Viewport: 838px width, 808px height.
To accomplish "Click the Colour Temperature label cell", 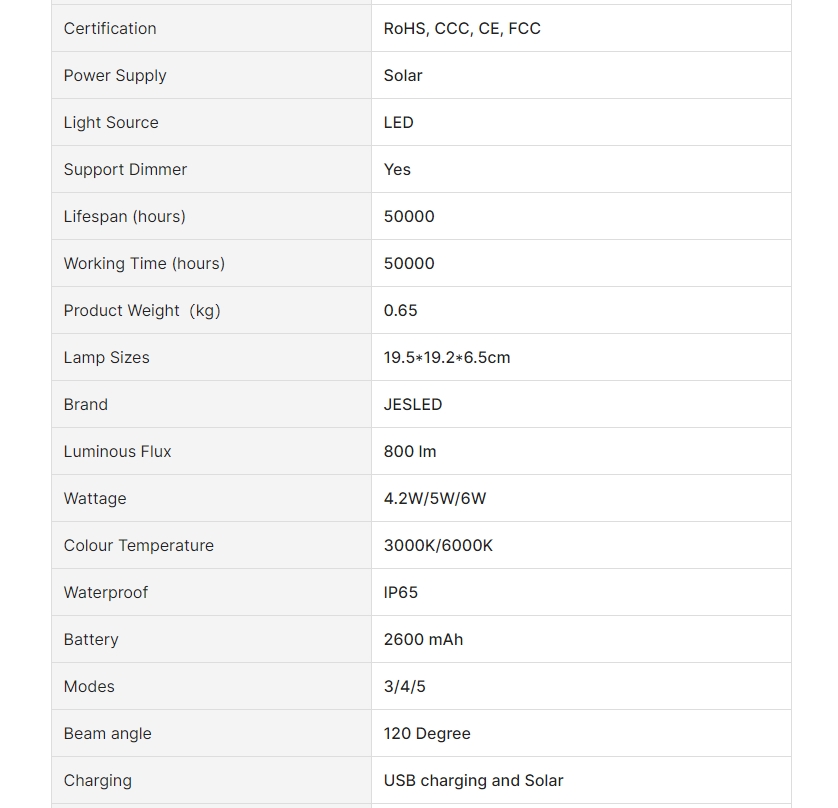I will pyautogui.click(x=211, y=546).
